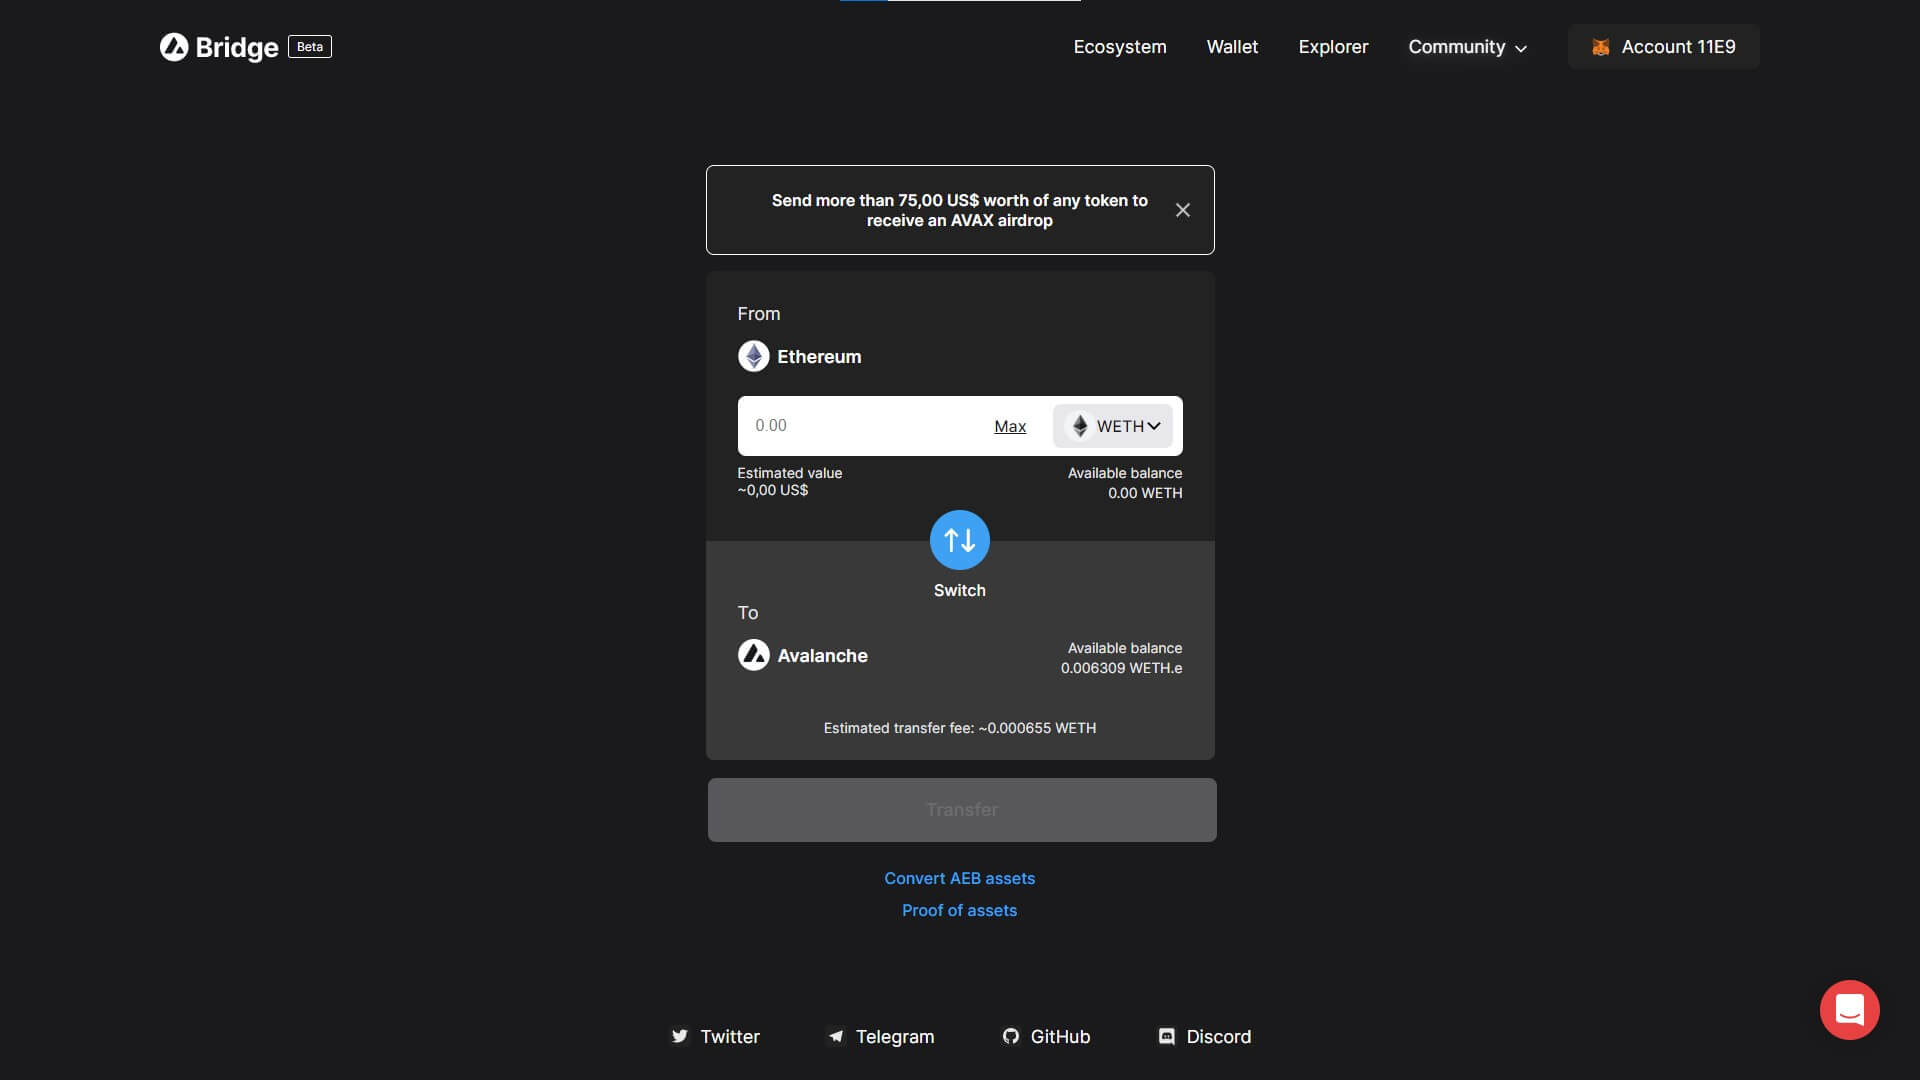Click the MetaMask fox icon

click(1600, 47)
